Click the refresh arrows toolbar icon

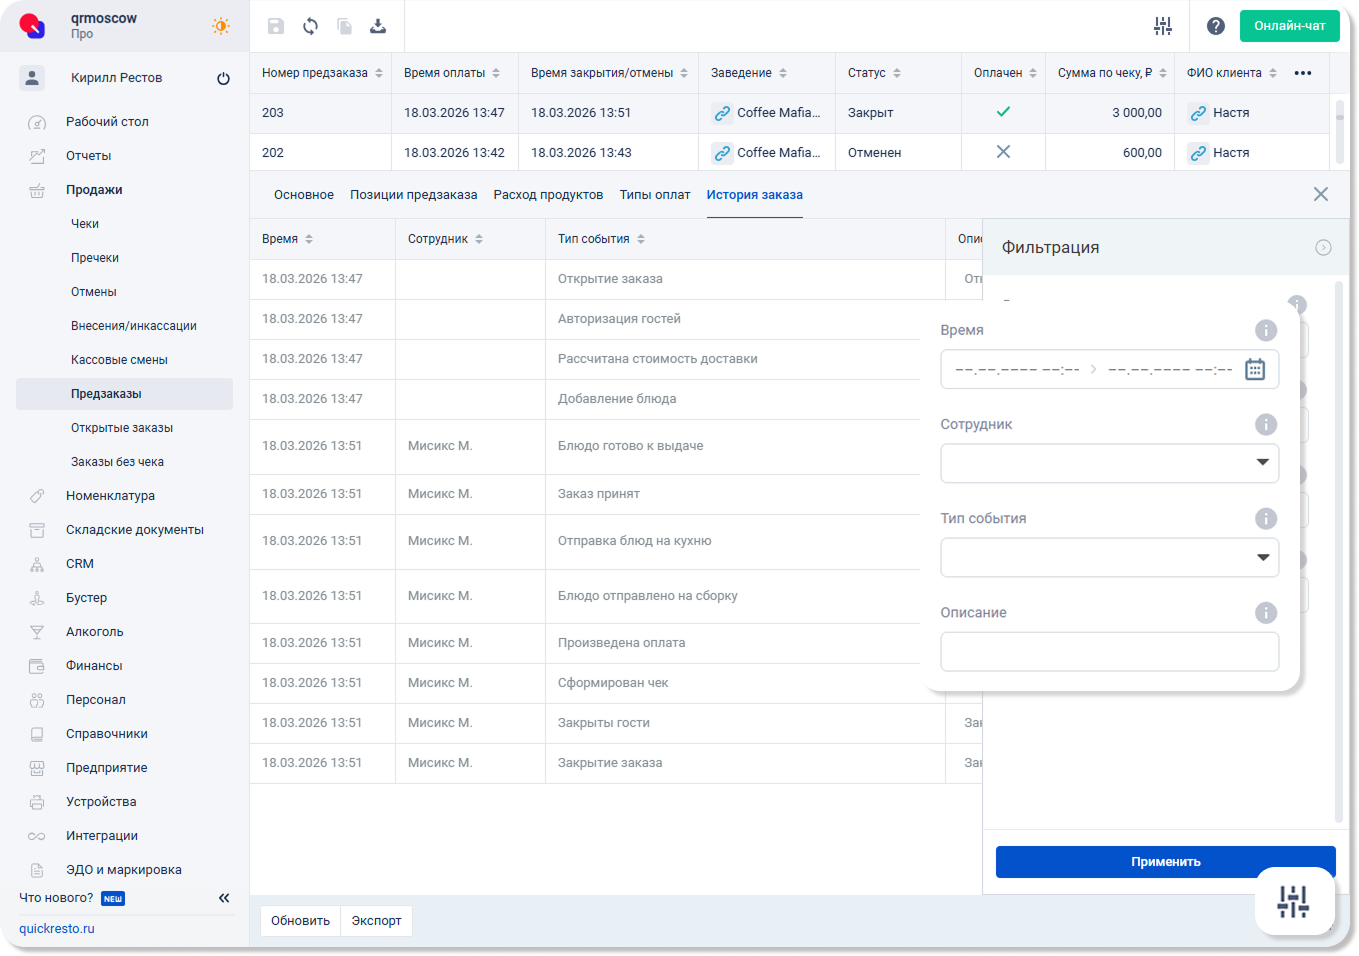coord(310,26)
